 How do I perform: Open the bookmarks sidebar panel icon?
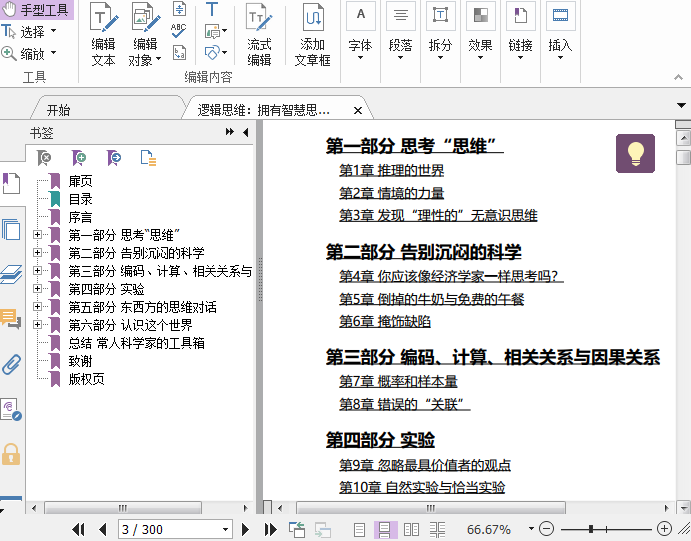11,183
